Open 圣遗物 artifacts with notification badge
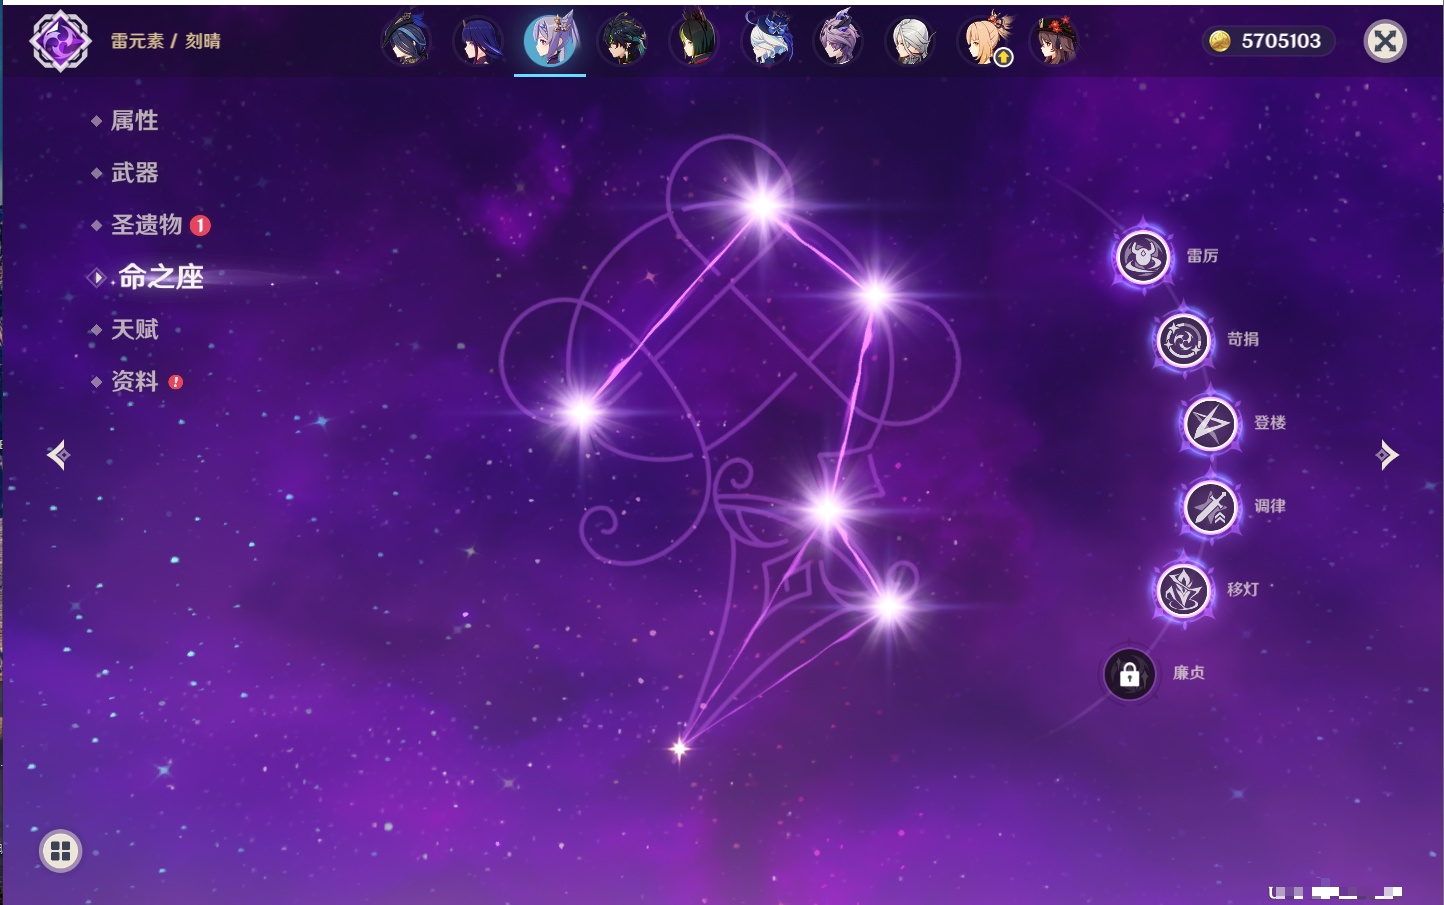Viewport: 1444px width, 905px height. (x=147, y=225)
